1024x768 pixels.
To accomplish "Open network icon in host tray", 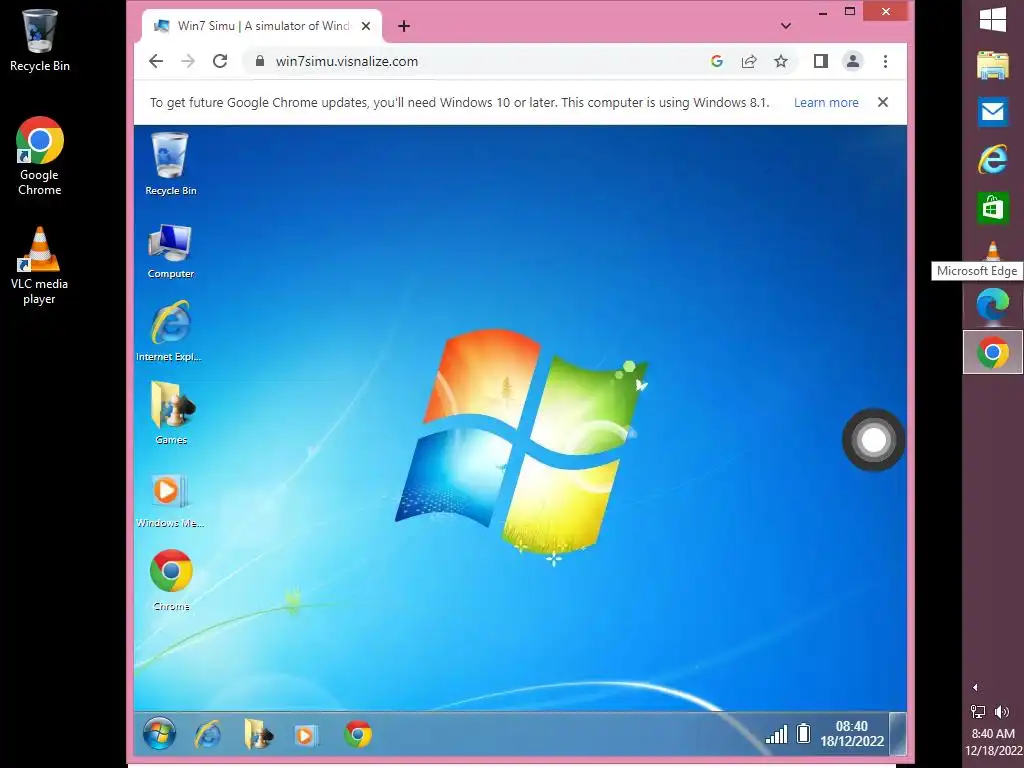I will [978, 712].
